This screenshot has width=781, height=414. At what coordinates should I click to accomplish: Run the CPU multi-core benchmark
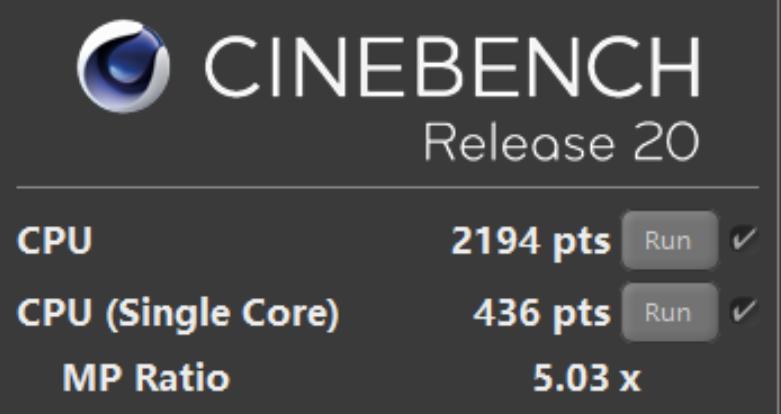coord(669,241)
